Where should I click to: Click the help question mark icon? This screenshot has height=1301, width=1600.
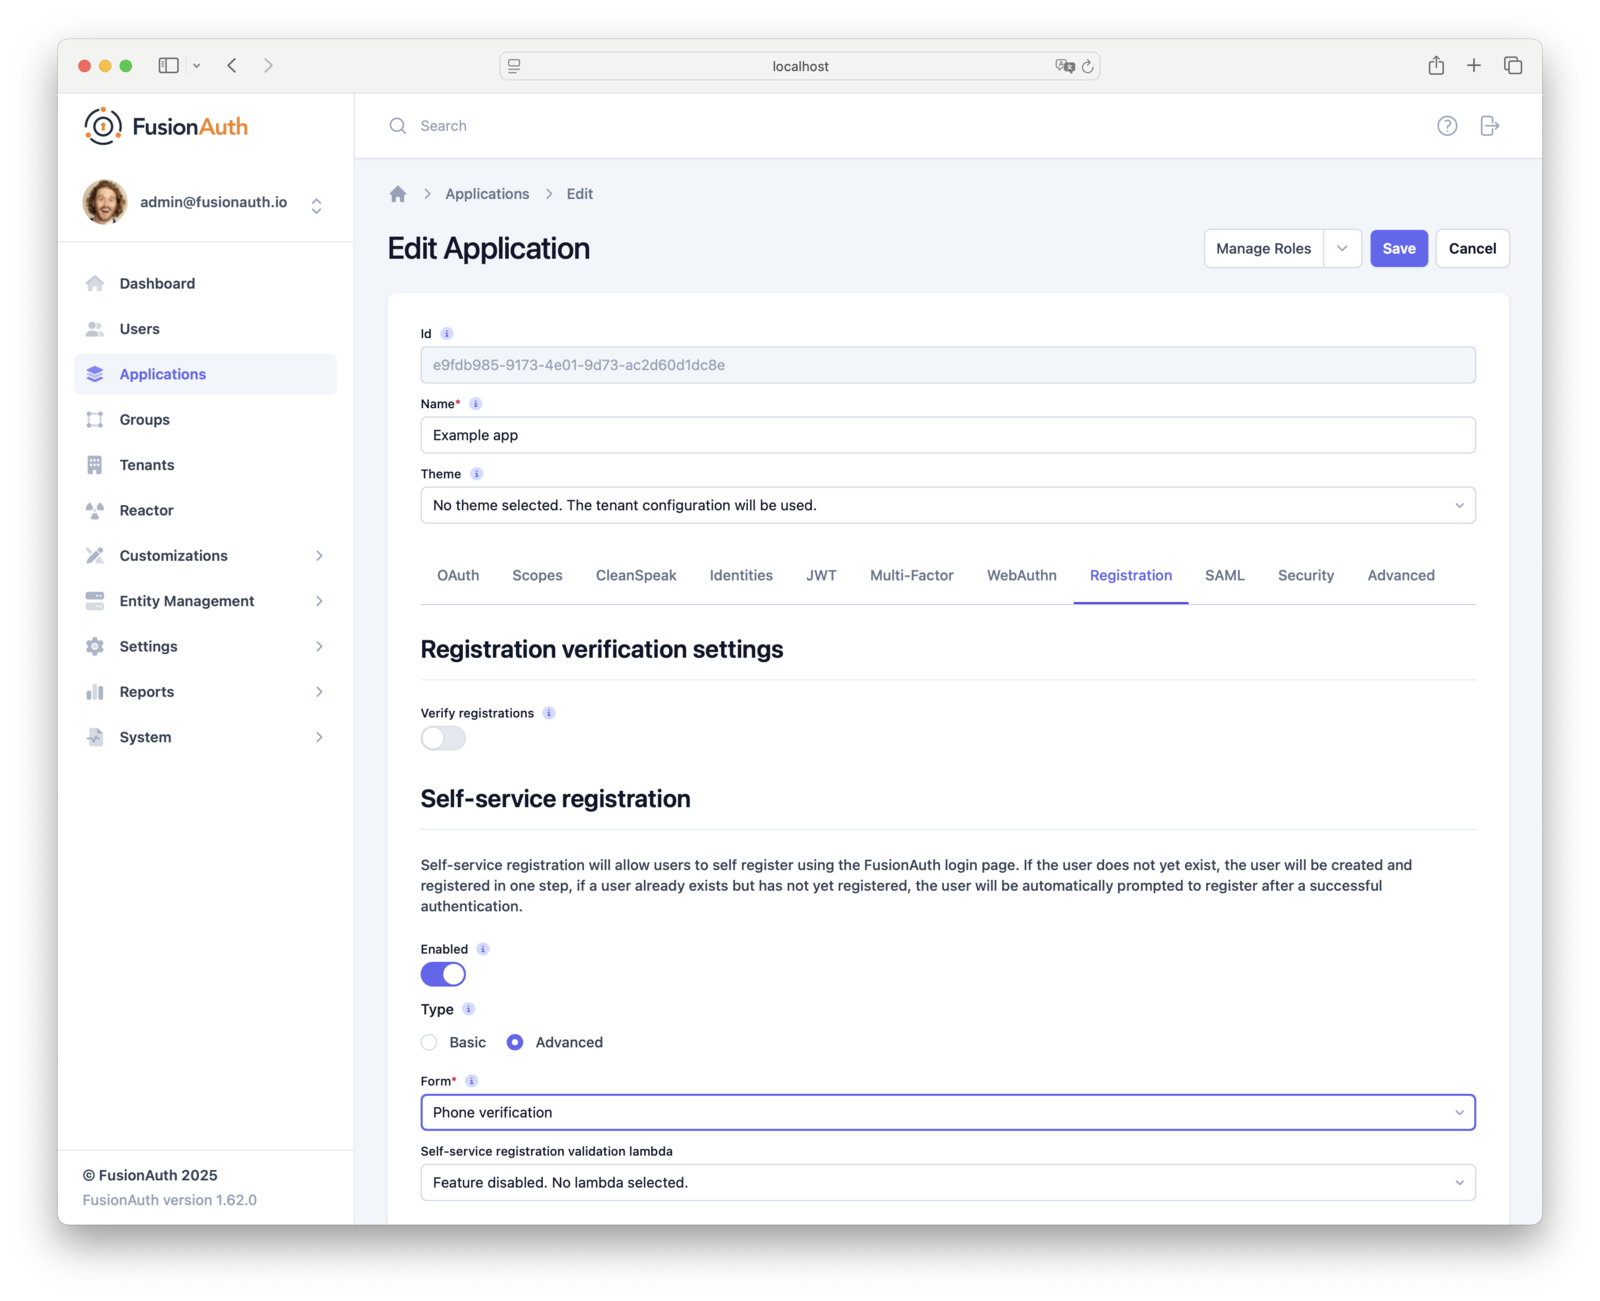(1447, 125)
